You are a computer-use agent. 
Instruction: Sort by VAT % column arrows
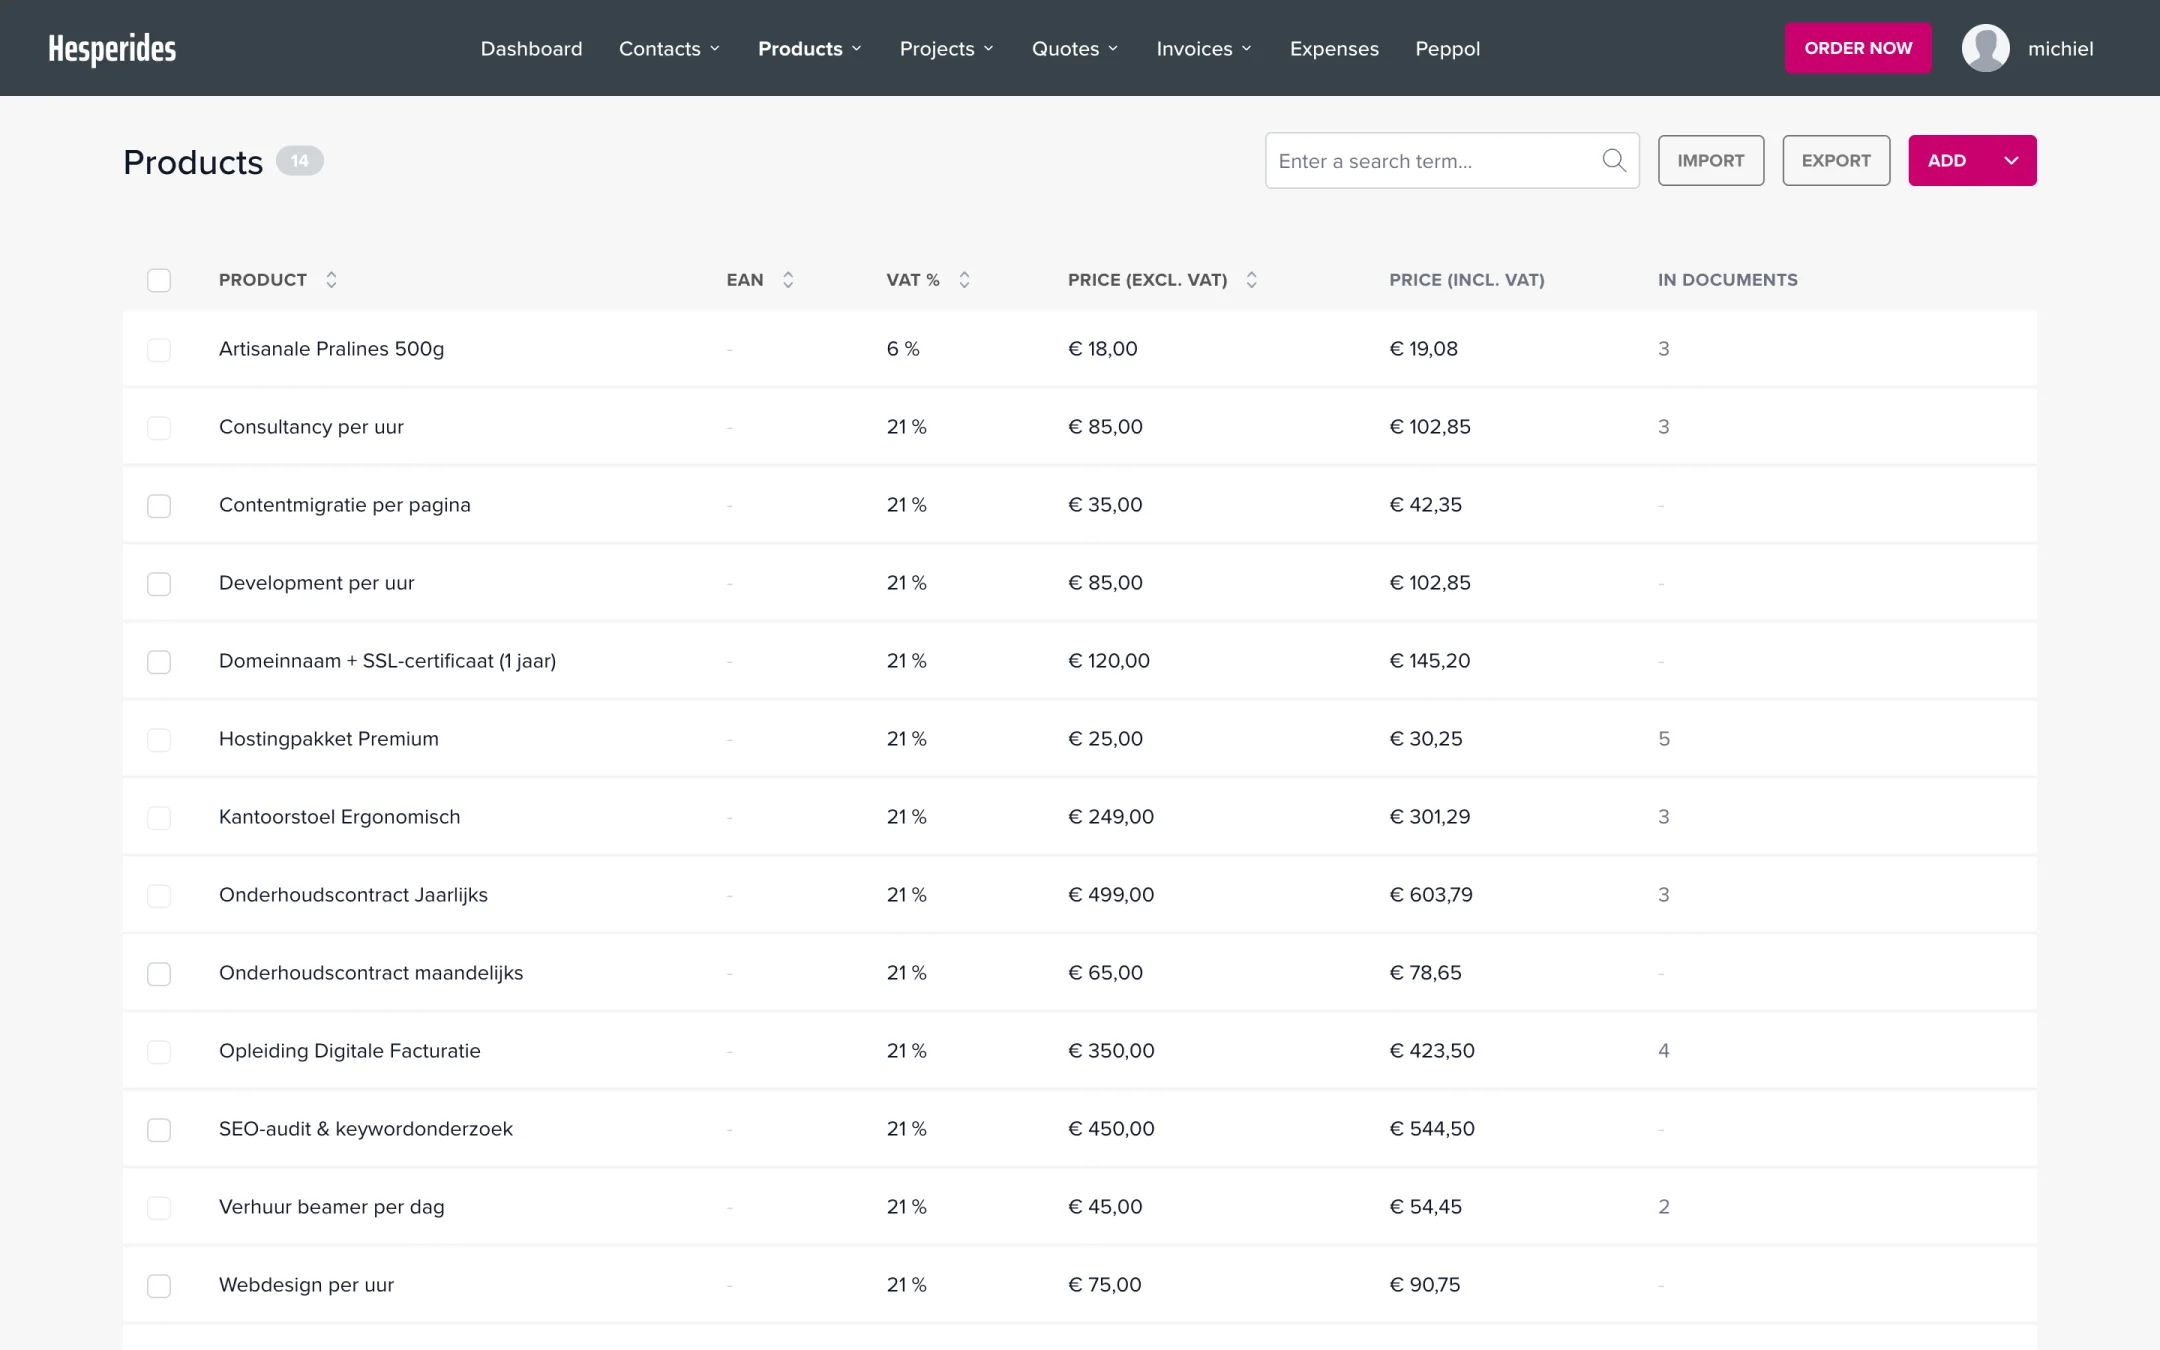(x=964, y=280)
